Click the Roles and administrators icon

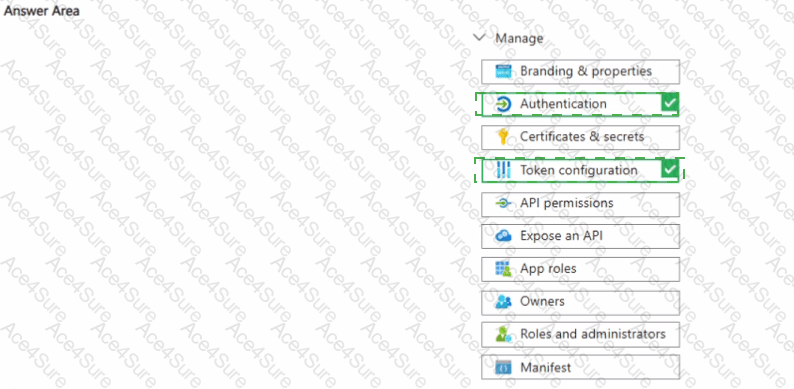(504, 335)
